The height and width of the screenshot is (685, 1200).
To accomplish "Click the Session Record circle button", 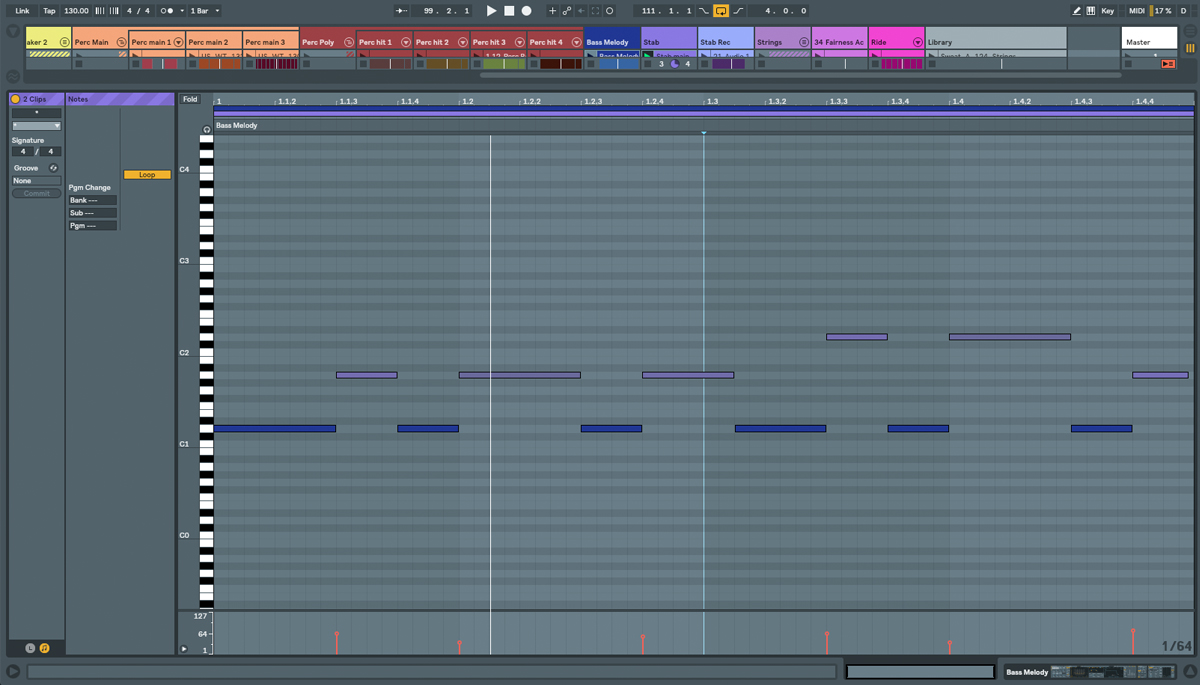I will click(610, 11).
